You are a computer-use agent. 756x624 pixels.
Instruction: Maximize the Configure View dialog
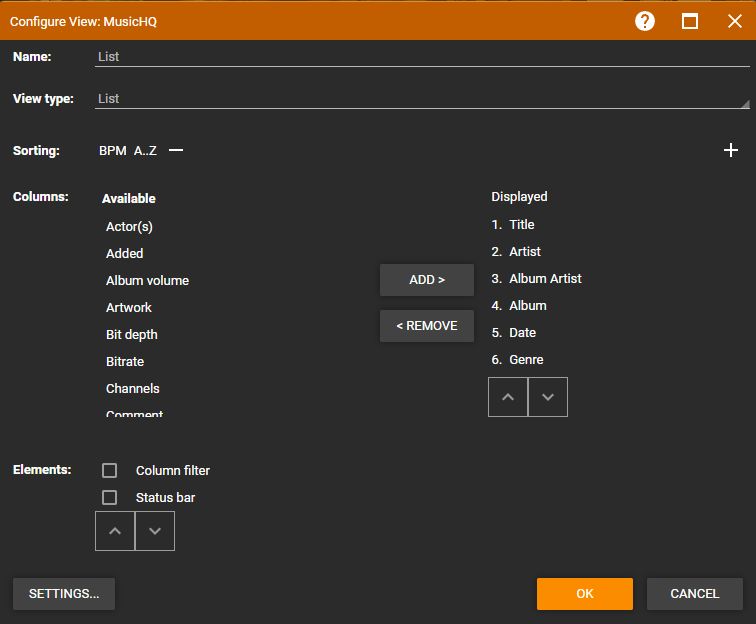[689, 21]
